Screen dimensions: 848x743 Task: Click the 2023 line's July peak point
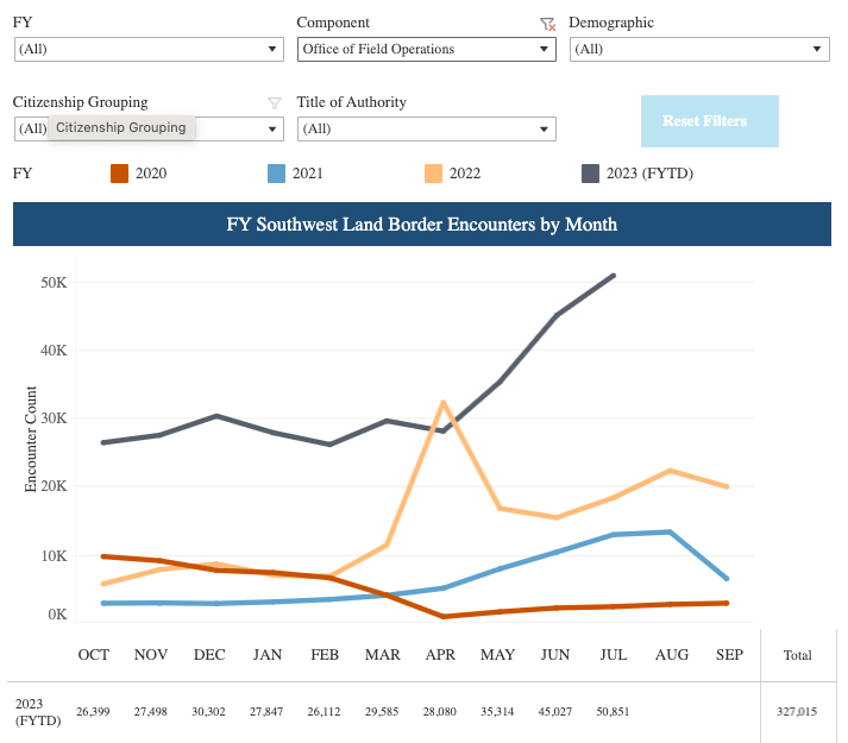pyautogui.click(x=613, y=275)
